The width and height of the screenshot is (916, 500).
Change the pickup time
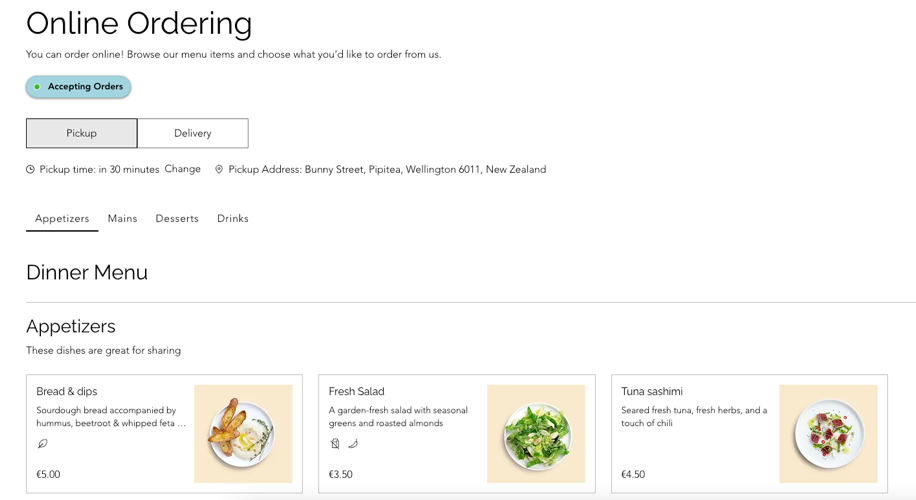[x=182, y=169]
